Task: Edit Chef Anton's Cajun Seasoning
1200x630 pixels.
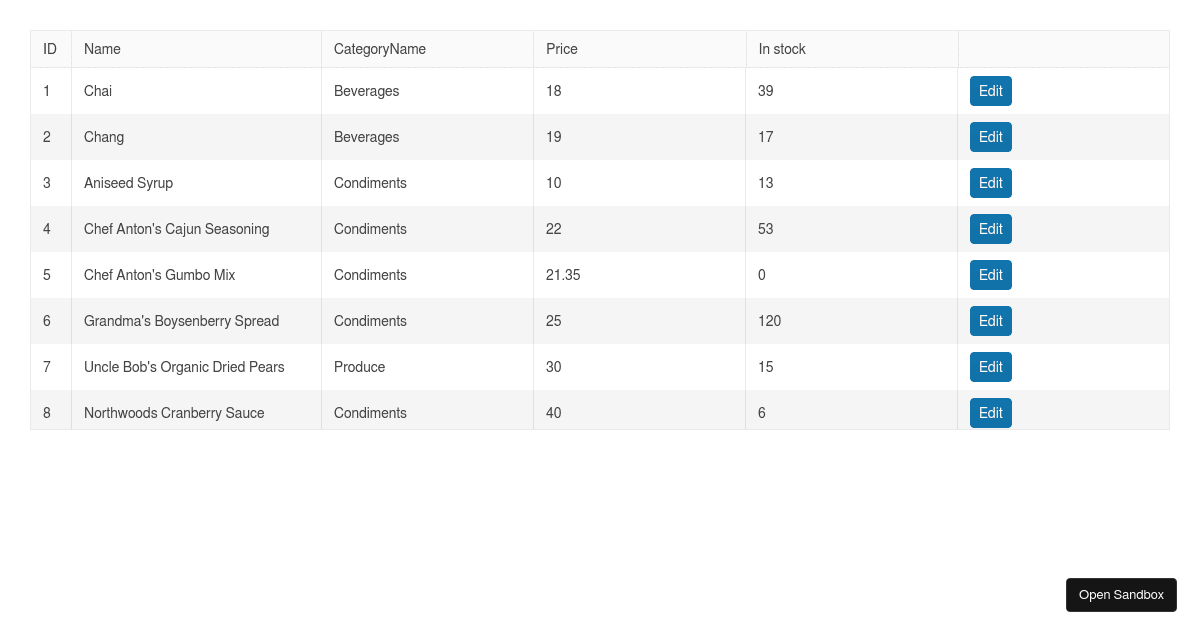Action: pos(990,229)
